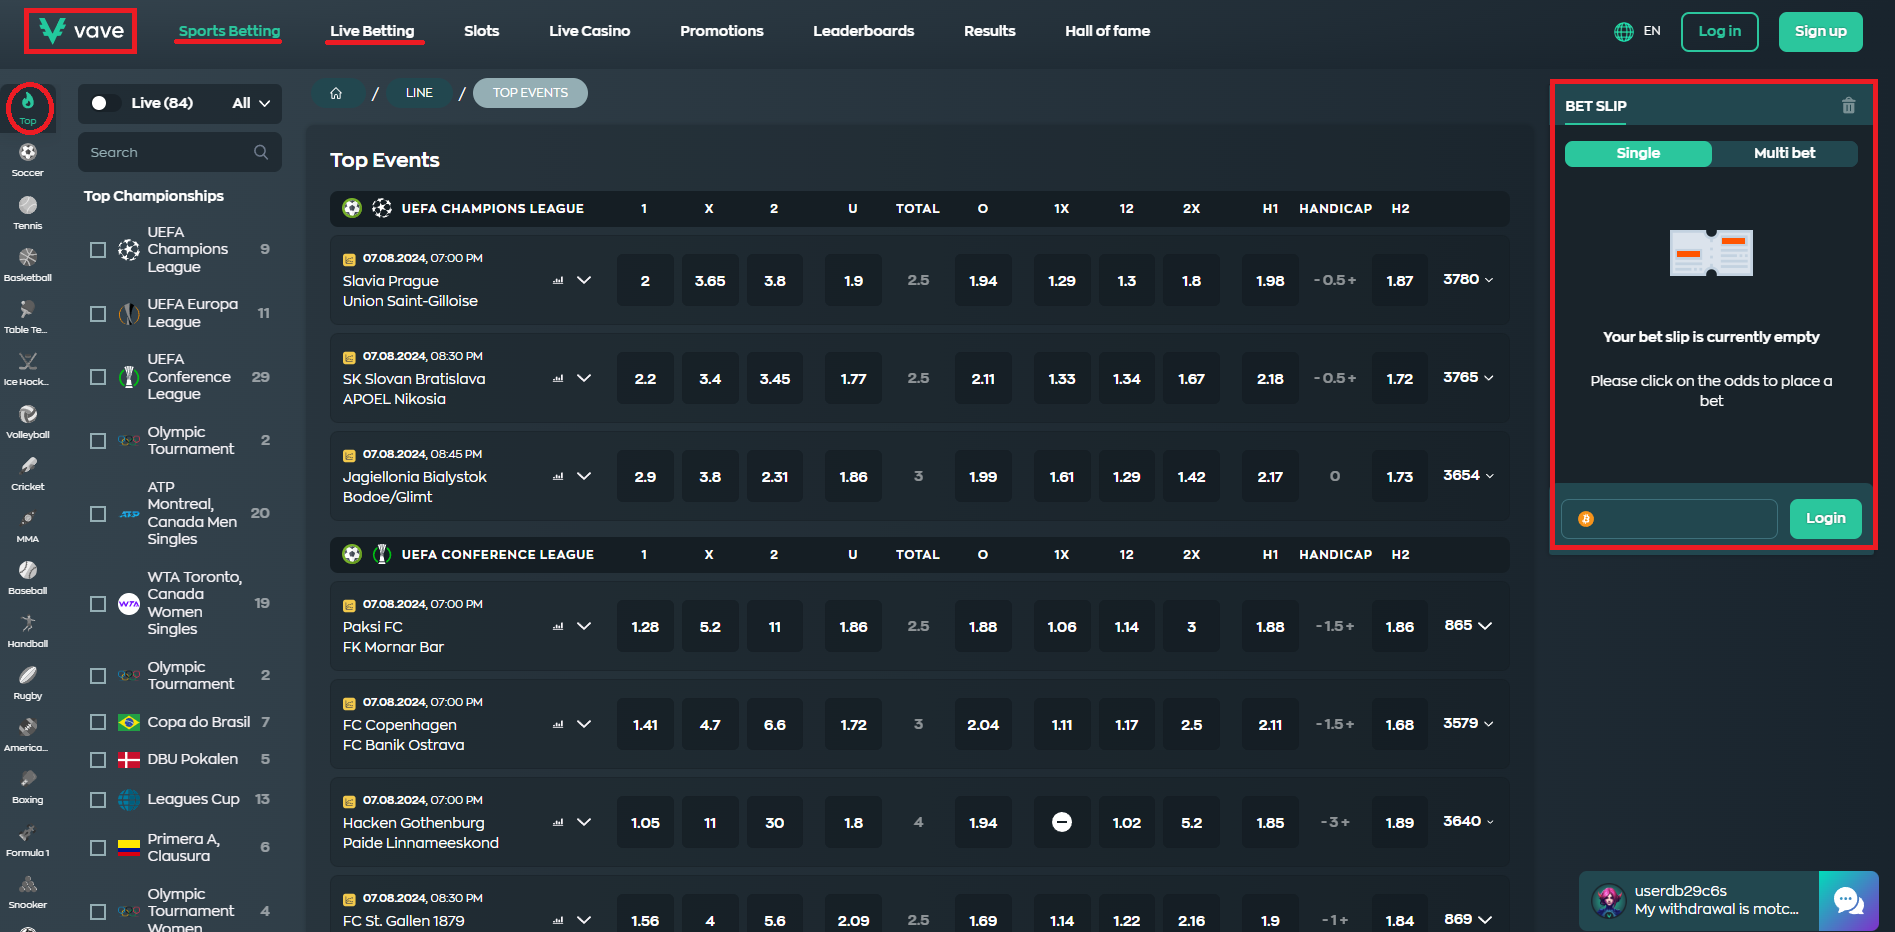Toggle the Live (84) switch
Image resolution: width=1895 pixels, height=932 pixels.
pos(104,103)
